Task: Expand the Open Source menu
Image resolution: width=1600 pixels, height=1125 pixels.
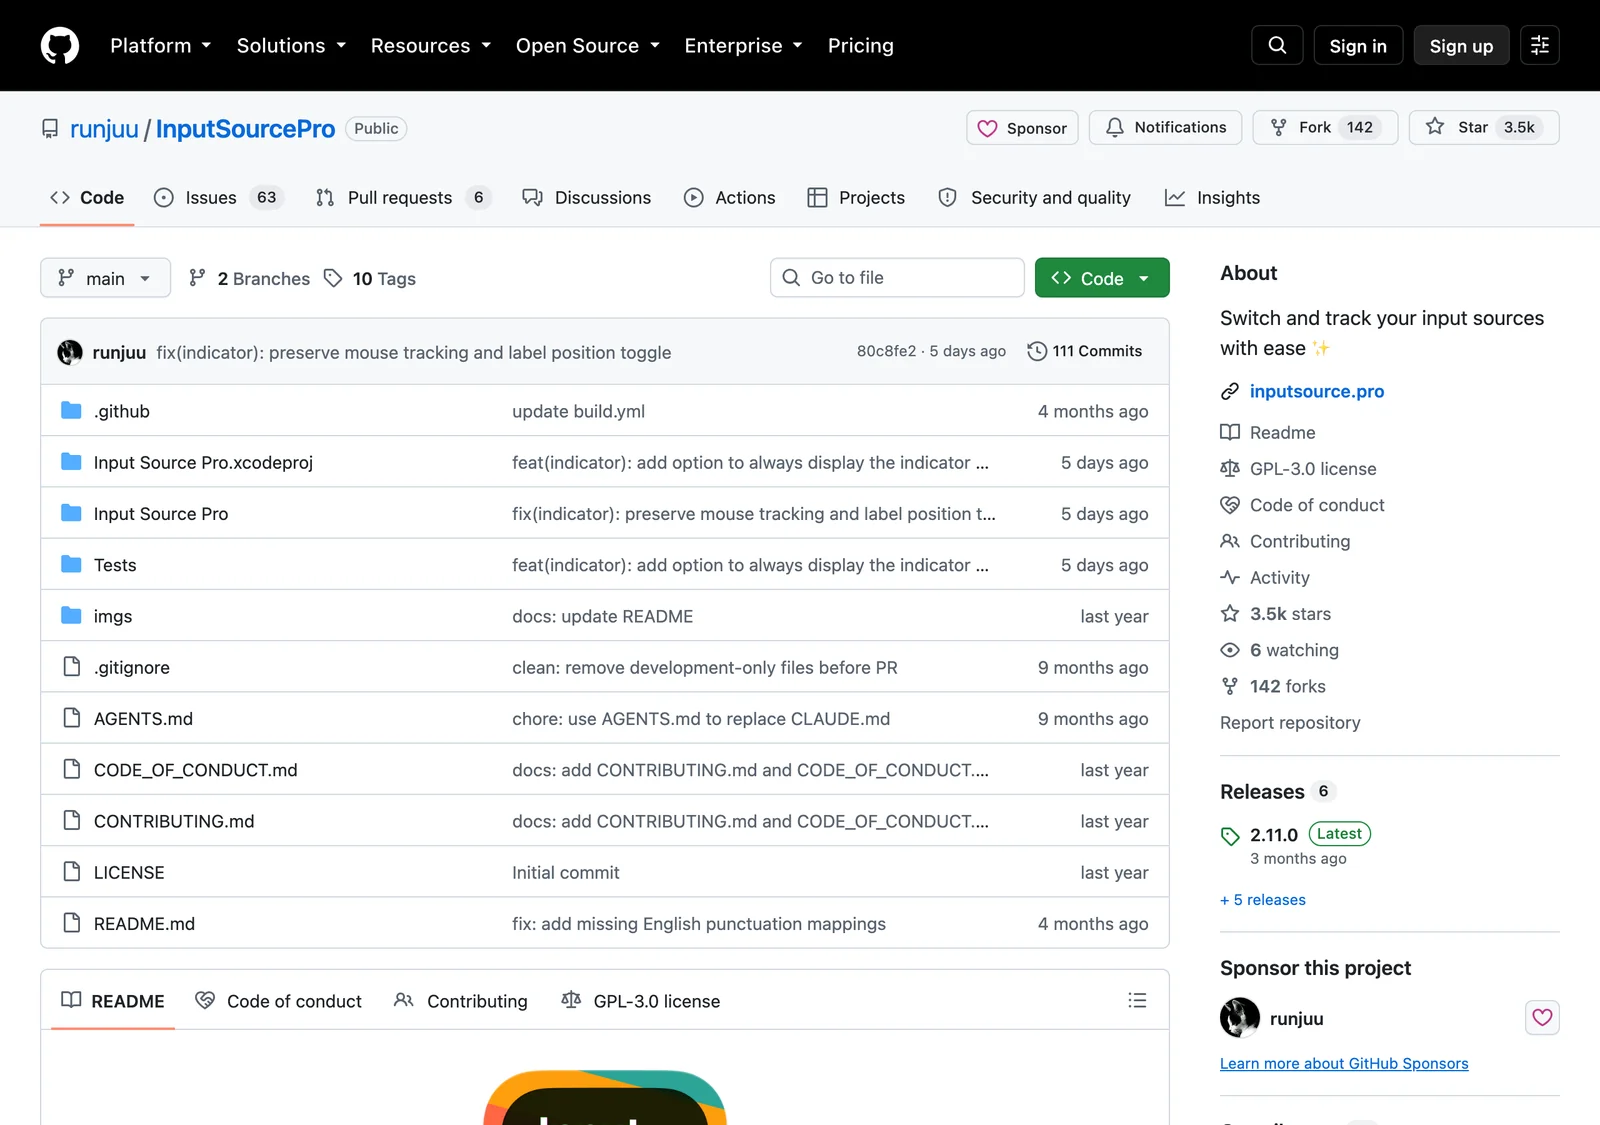Action: pos(588,46)
